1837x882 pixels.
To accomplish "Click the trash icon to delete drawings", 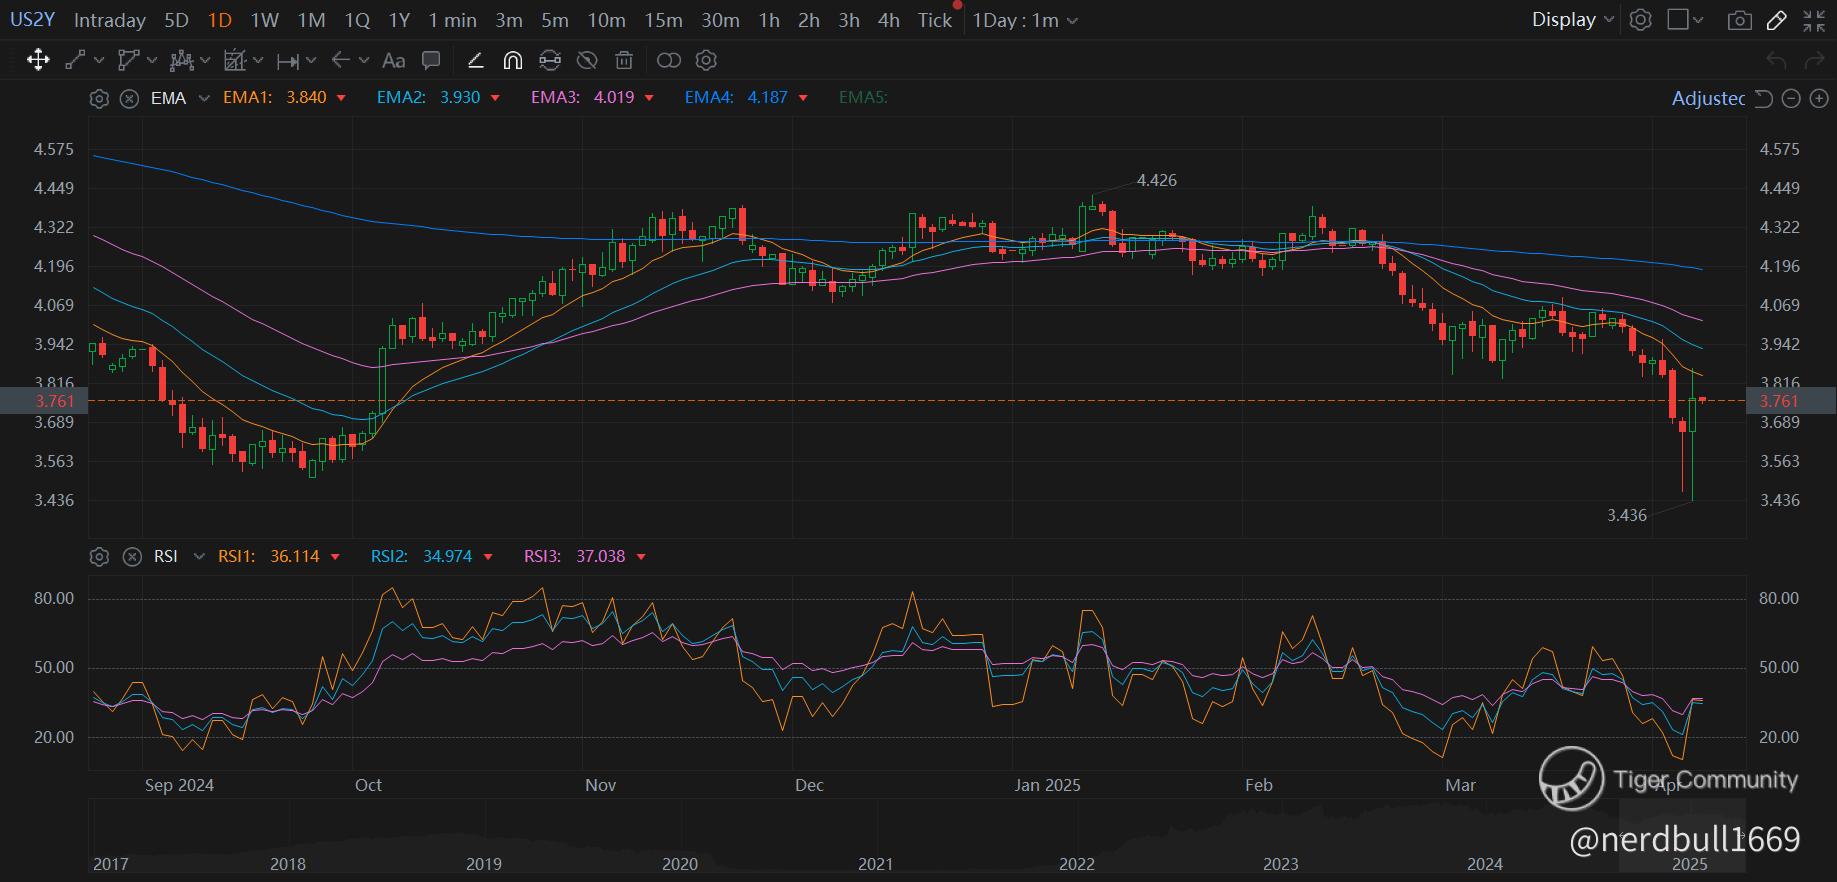I will click(624, 61).
